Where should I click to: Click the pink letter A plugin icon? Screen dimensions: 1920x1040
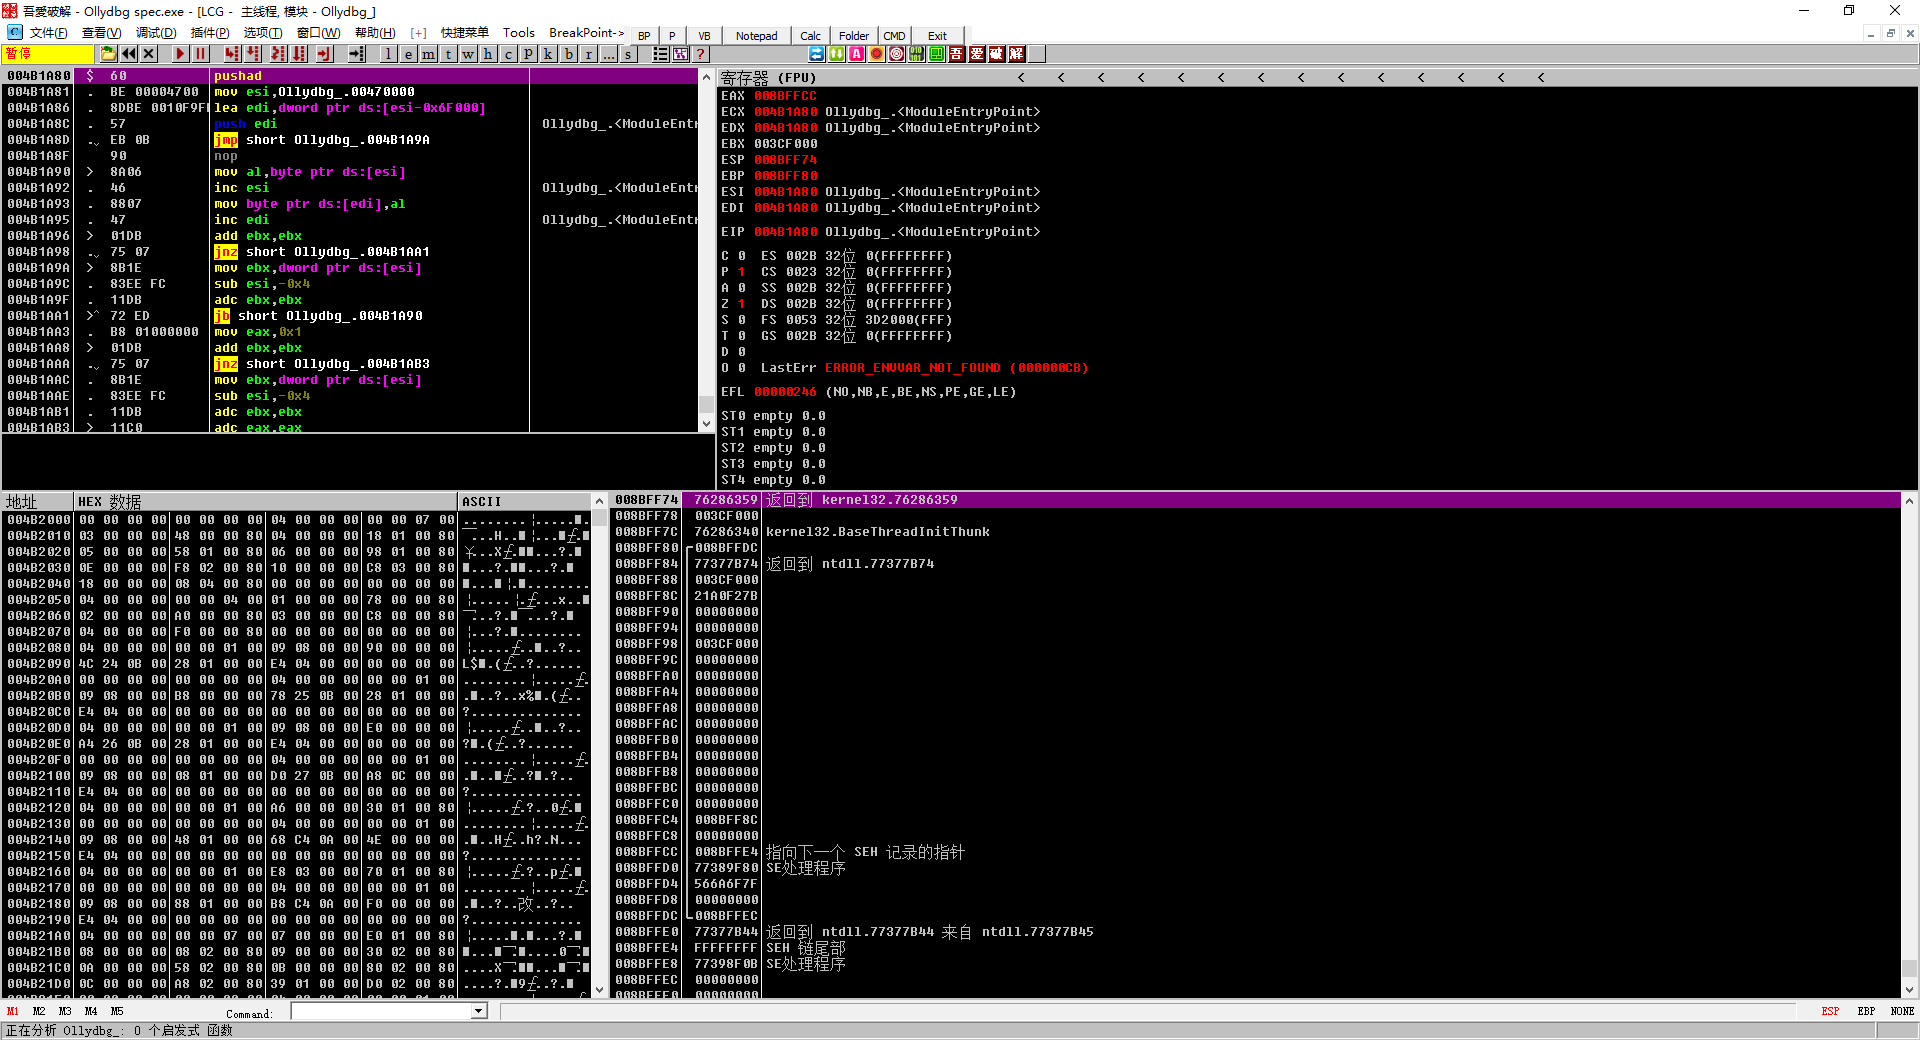[857, 54]
